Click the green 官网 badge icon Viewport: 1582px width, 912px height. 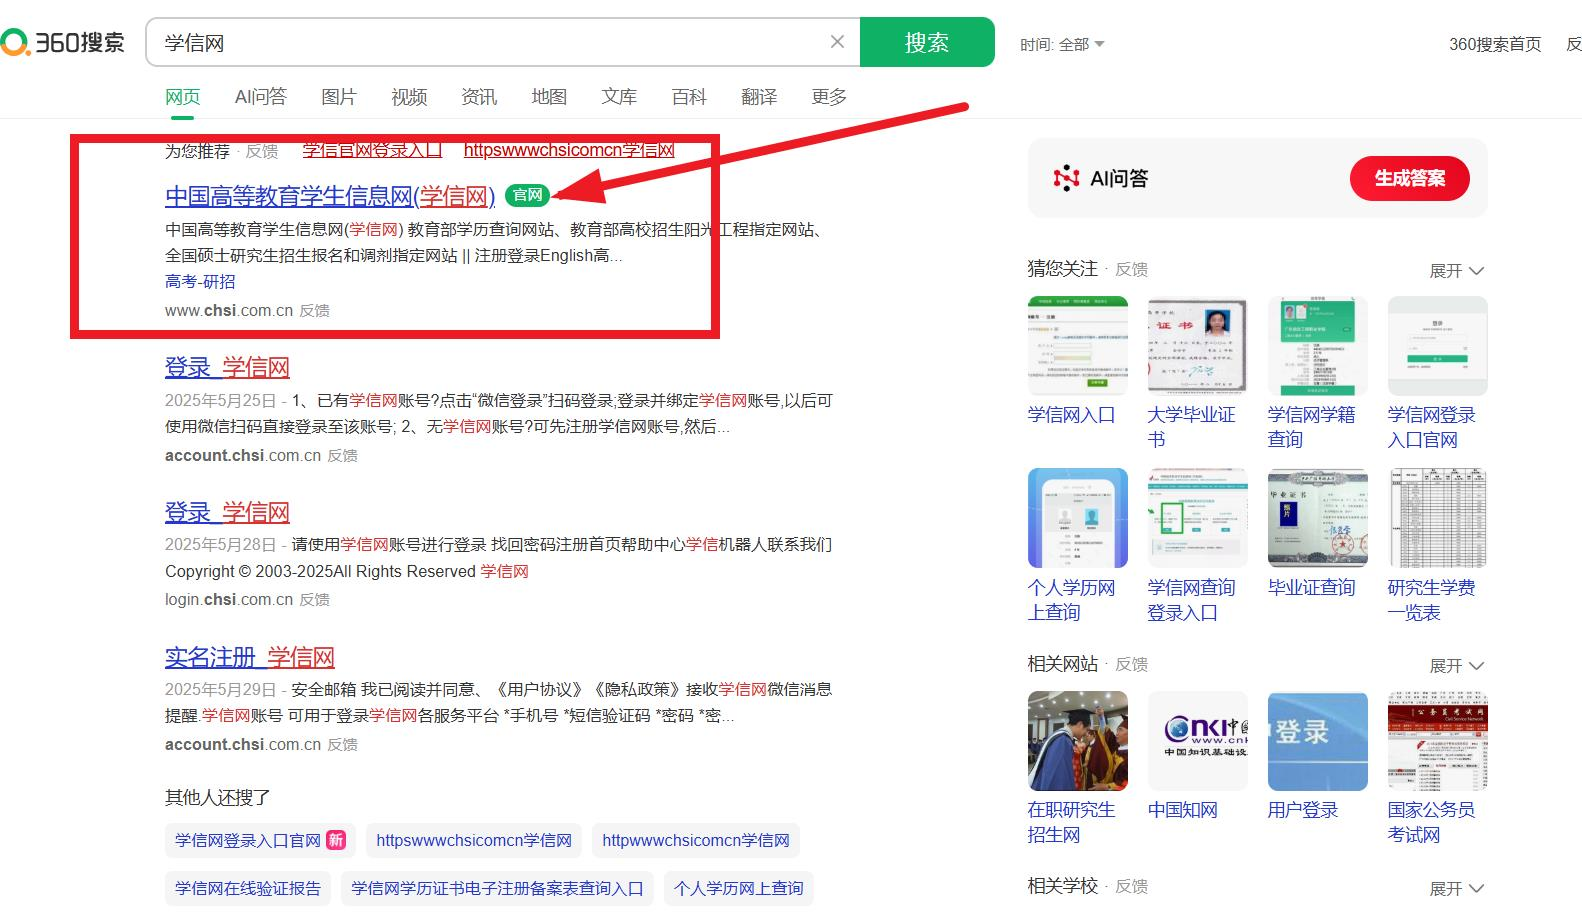[527, 196]
